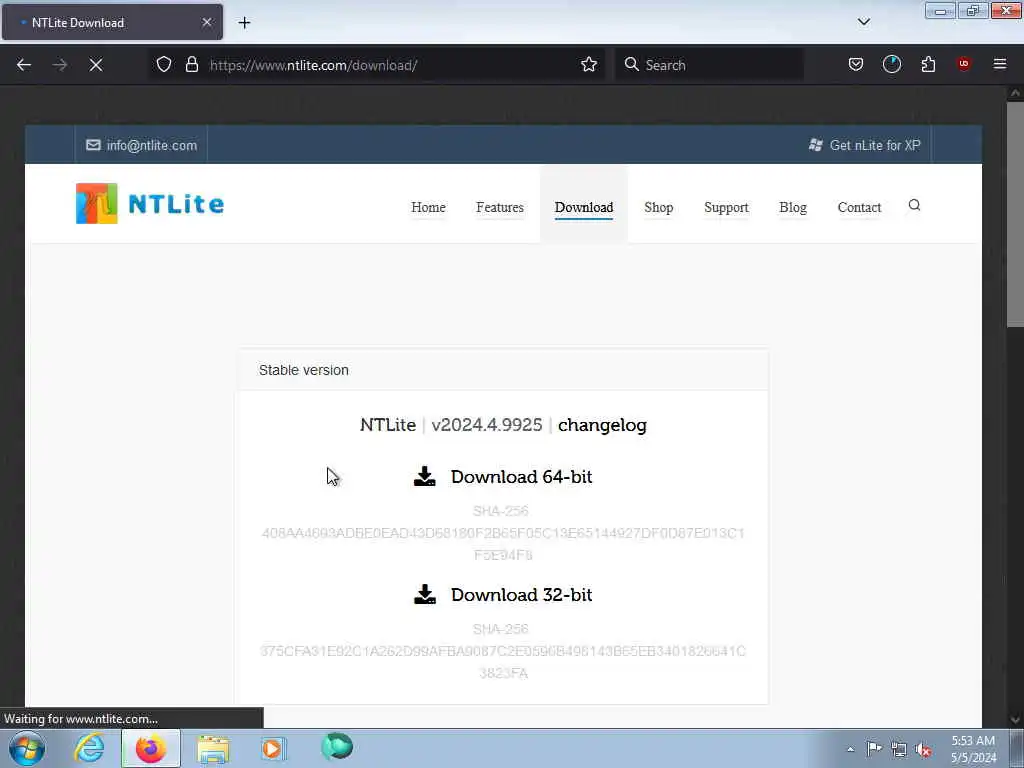The image size is (1024, 768).
Task: Open the website search magnifier icon
Action: (914, 205)
